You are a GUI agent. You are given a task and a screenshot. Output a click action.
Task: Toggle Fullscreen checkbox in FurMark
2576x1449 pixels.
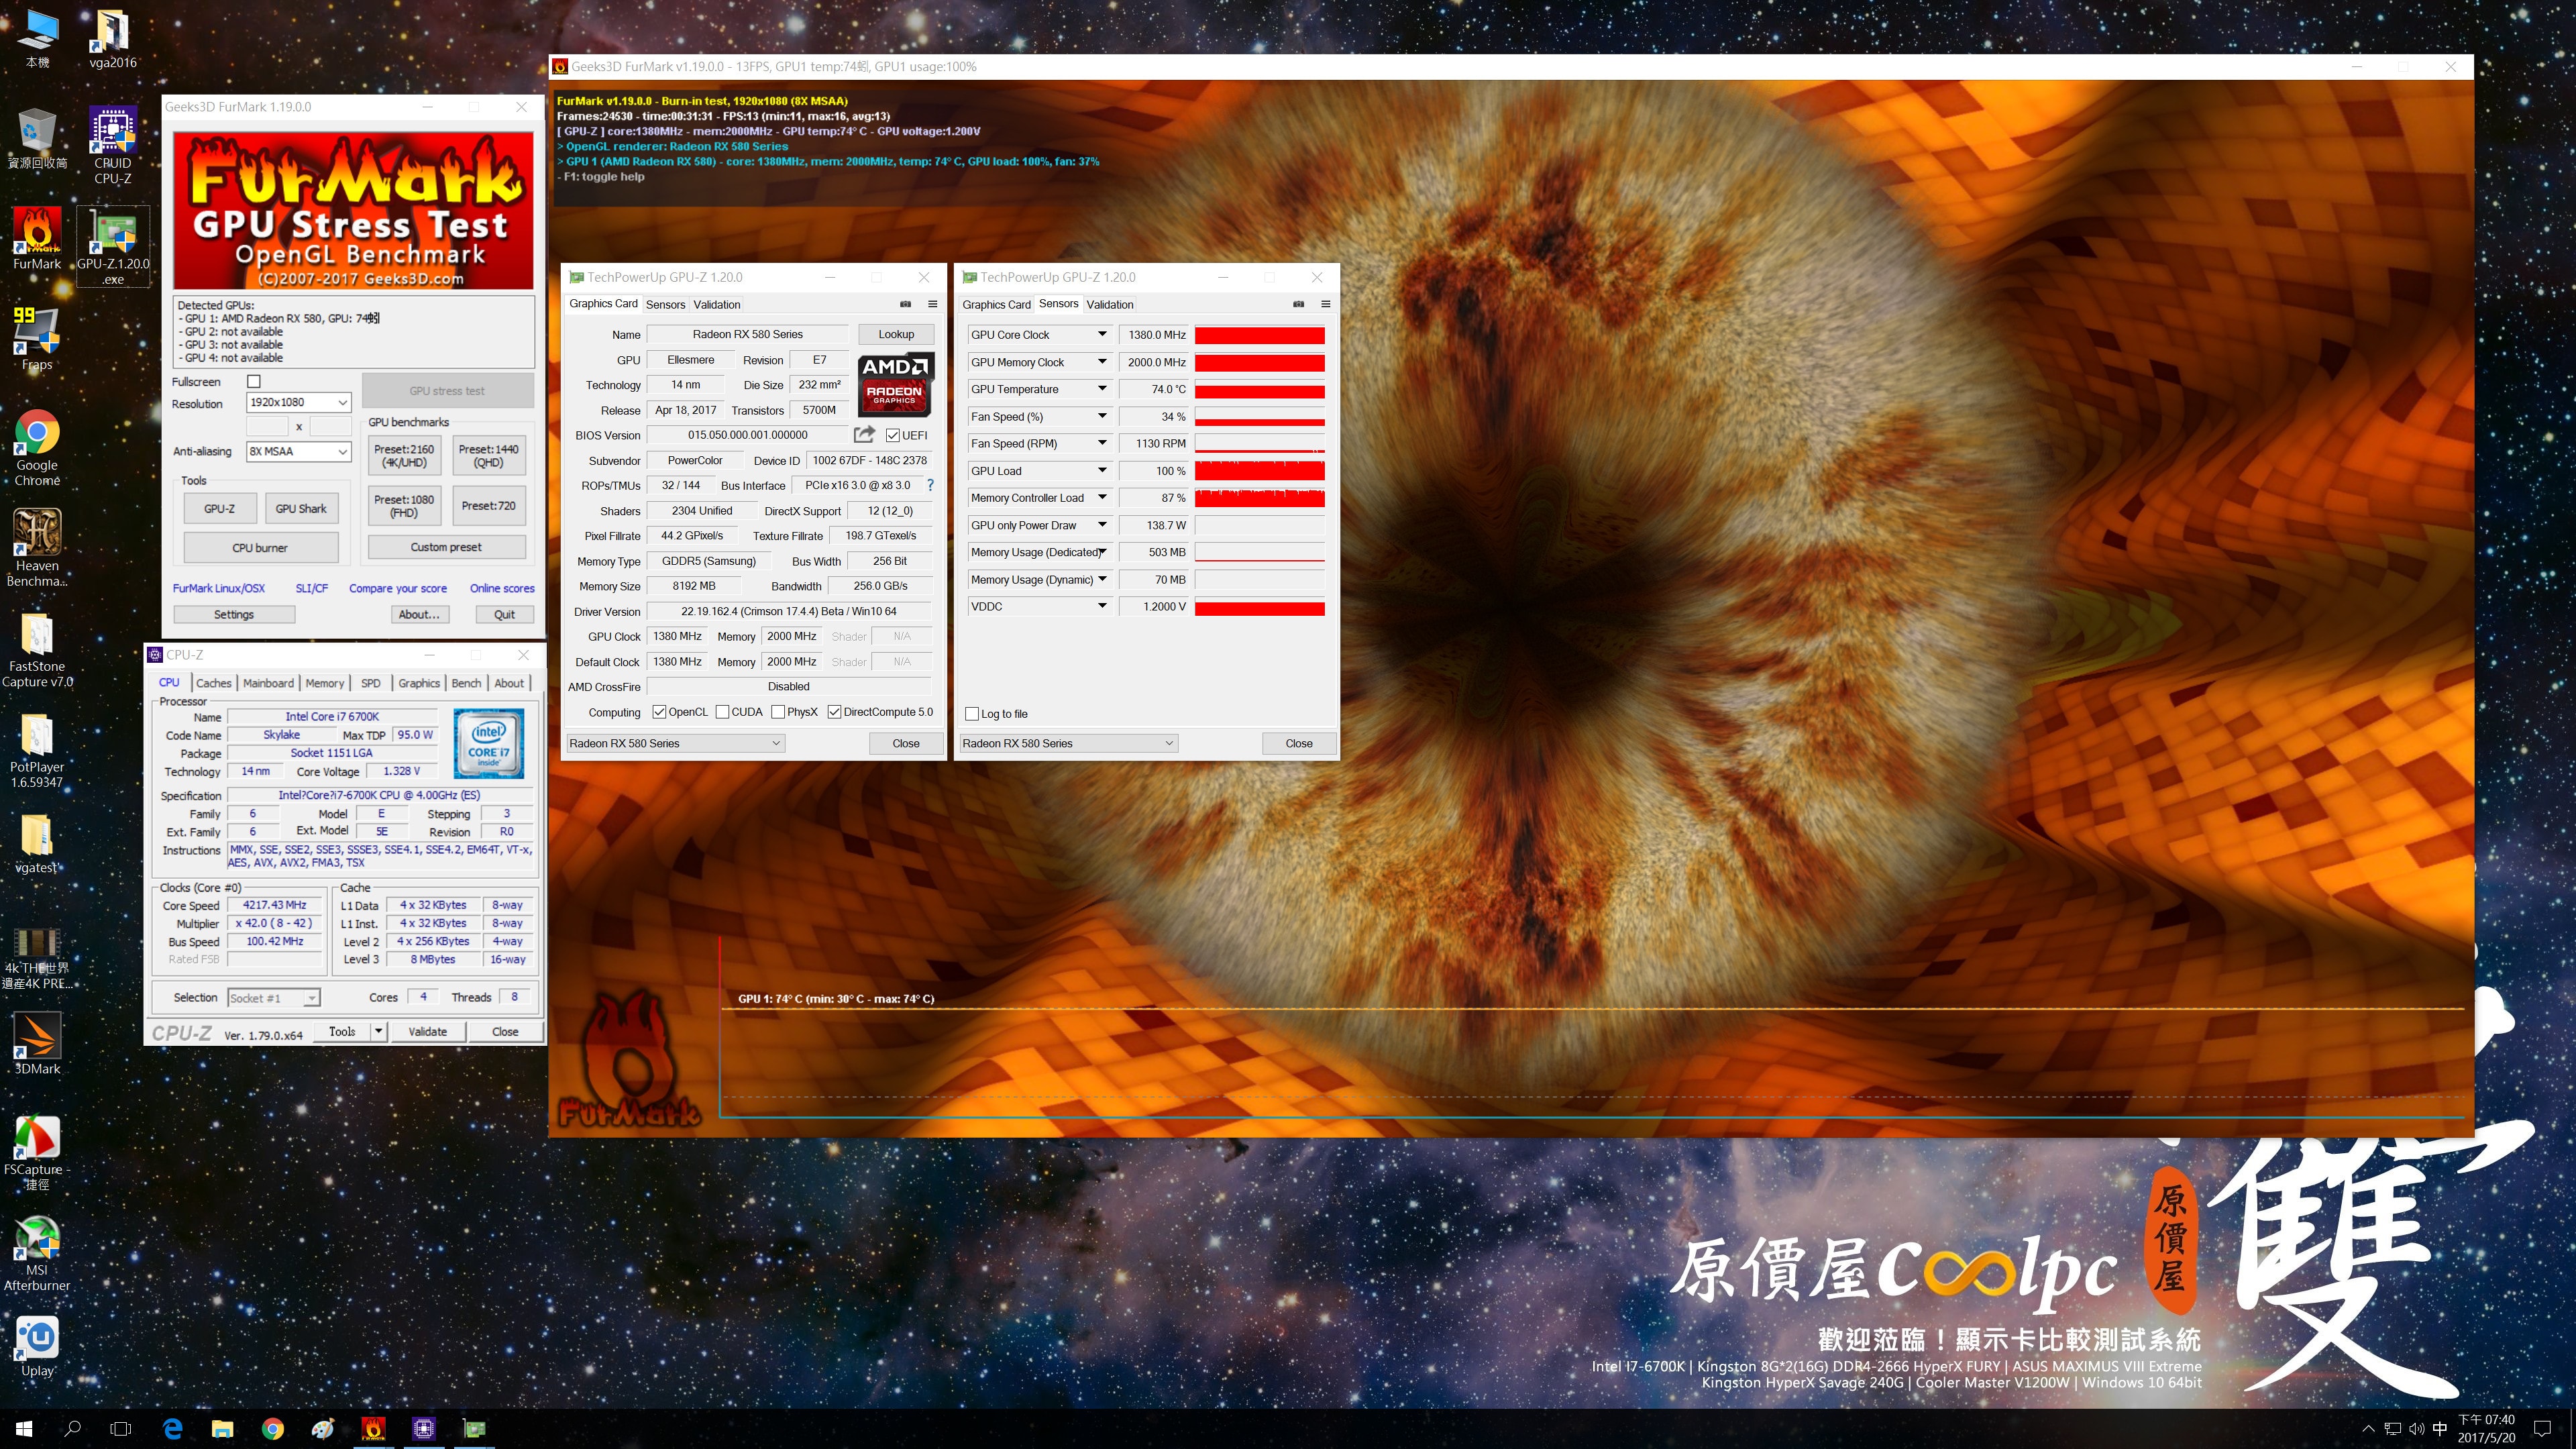pyautogui.click(x=254, y=381)
